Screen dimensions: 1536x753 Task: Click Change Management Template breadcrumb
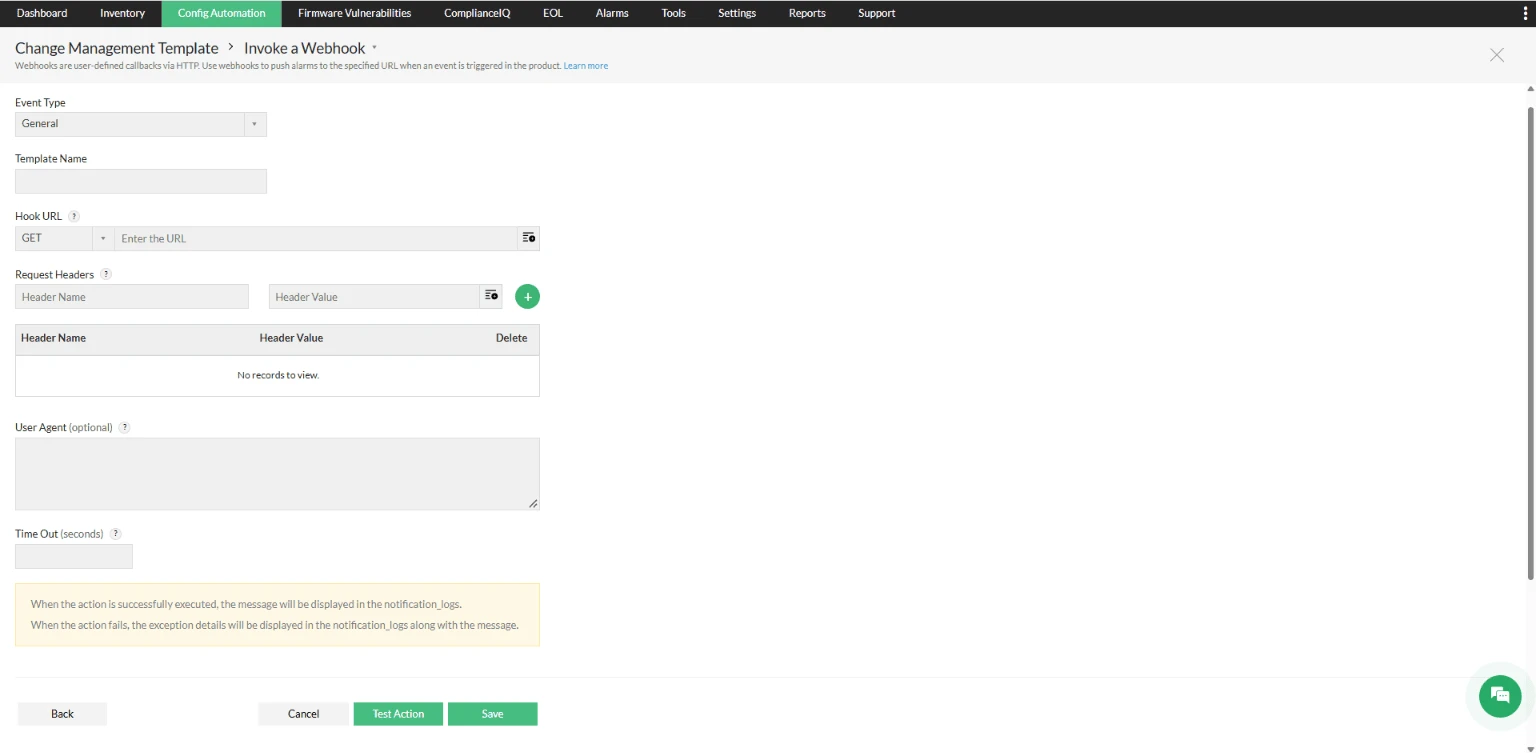click(116, 48)
